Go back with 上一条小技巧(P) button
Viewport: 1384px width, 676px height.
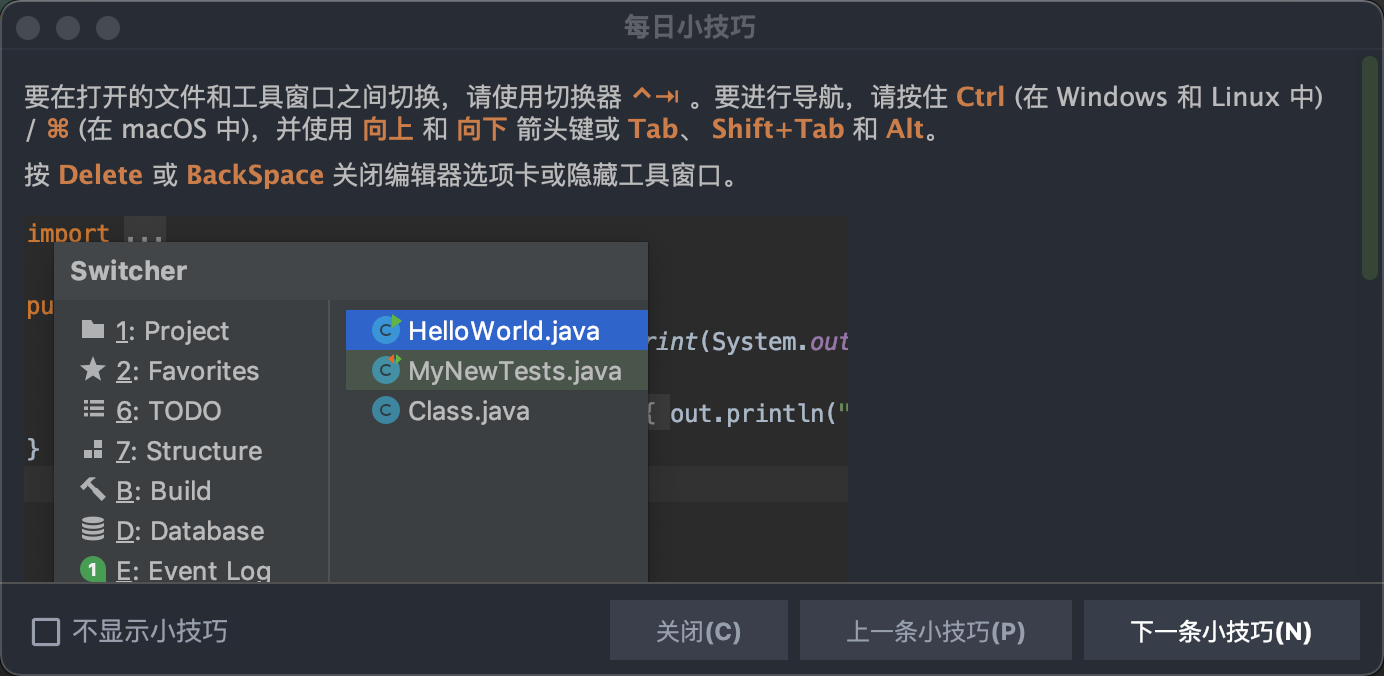click(935, 631)
